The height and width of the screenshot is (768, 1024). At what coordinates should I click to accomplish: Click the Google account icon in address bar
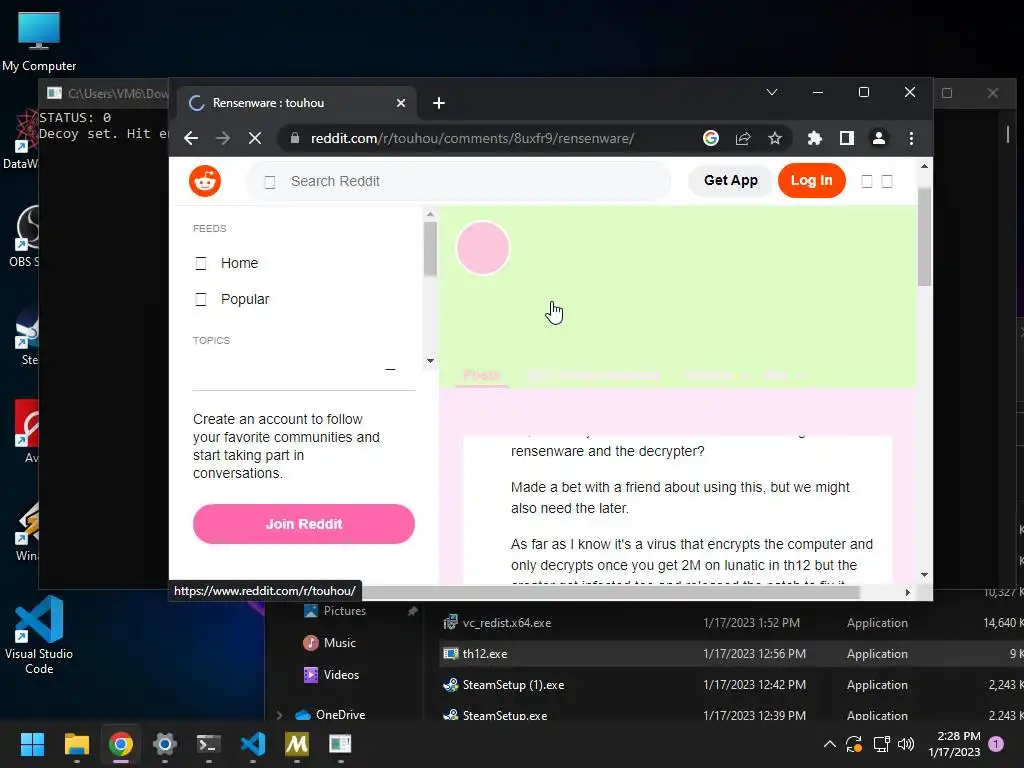click(x=711, y=138)
